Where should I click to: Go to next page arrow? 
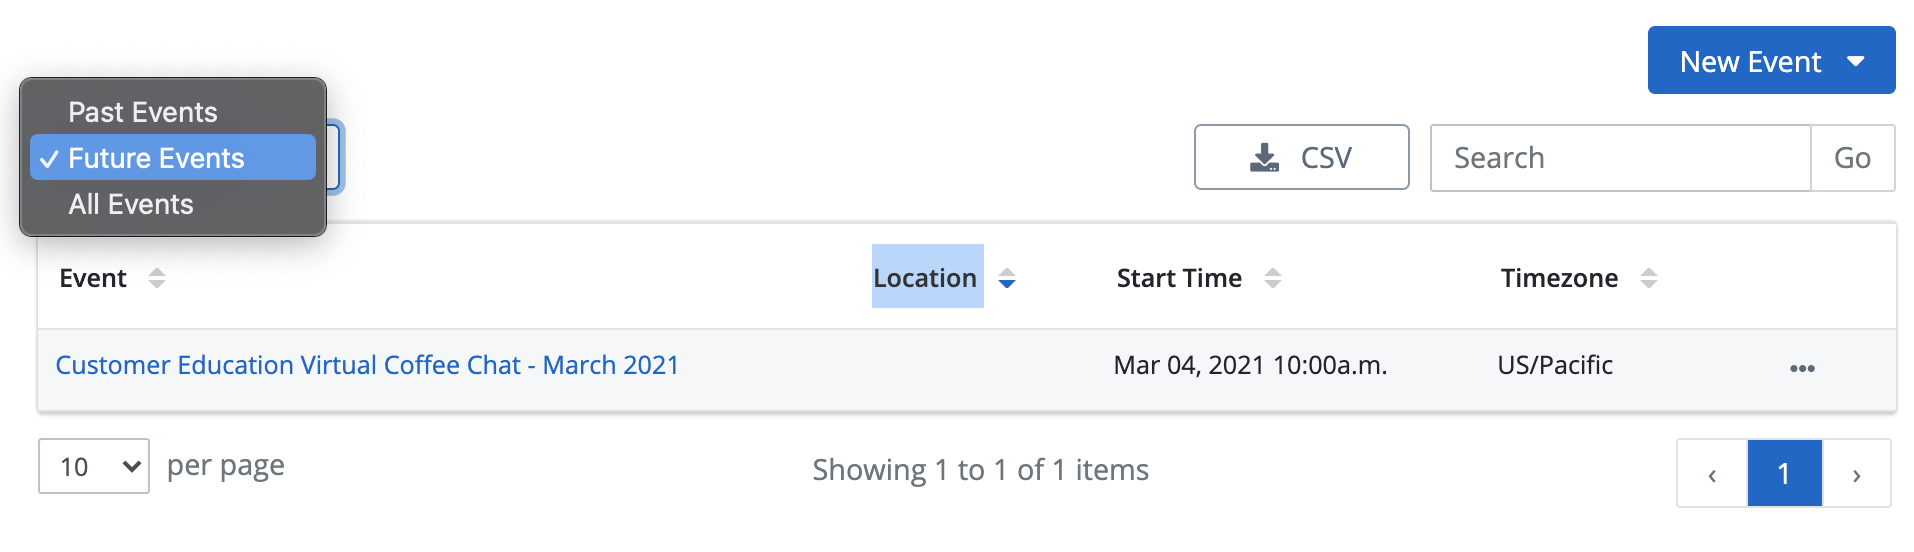click(x=1856, y=474)
